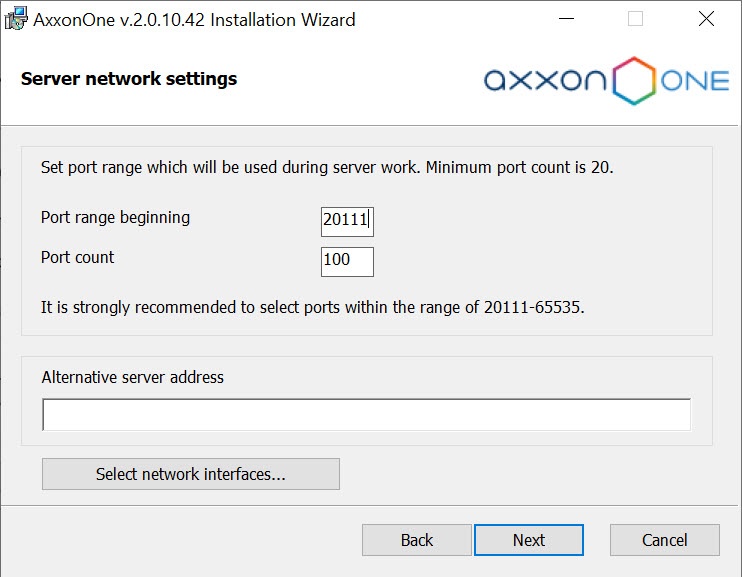Viewport: 742px width, 577px height.
Task: Click the wizard window title text
Action: 194,19
